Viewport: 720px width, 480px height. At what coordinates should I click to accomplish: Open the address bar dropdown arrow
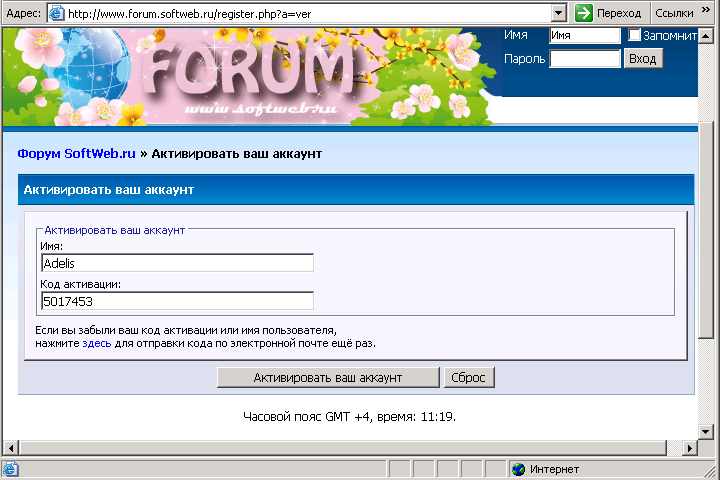tap(558, 13)
